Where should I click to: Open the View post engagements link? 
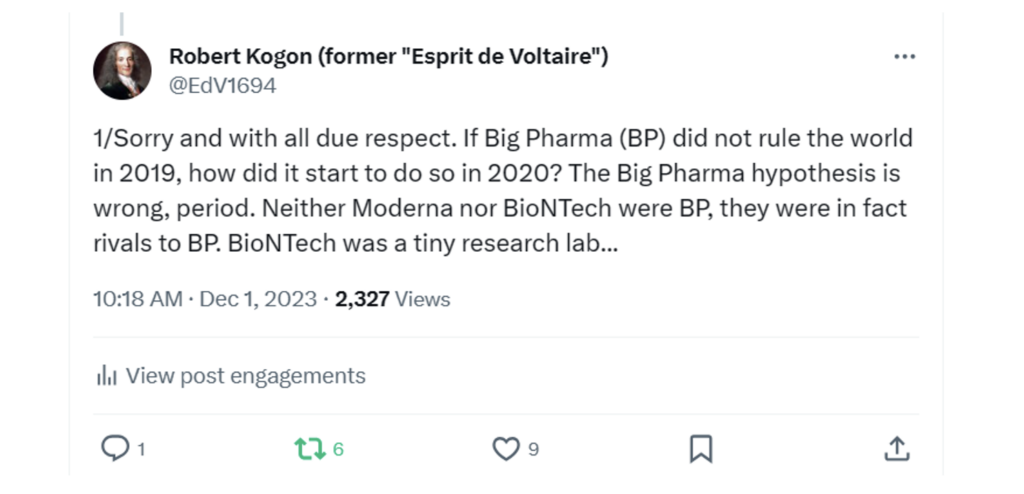click(x=246, y=376)
